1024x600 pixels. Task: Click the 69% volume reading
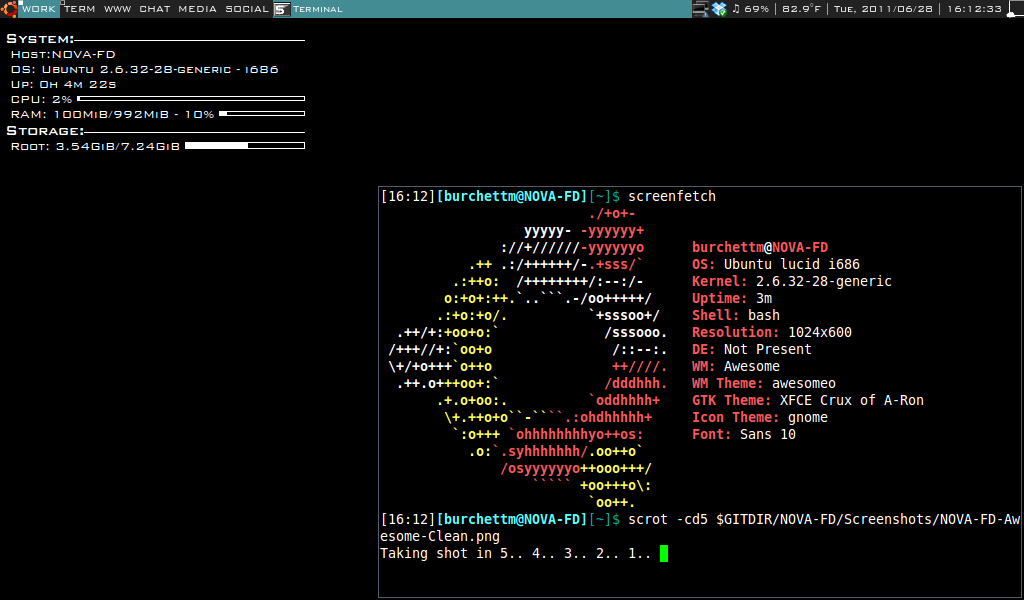click(x=756, y=9)
